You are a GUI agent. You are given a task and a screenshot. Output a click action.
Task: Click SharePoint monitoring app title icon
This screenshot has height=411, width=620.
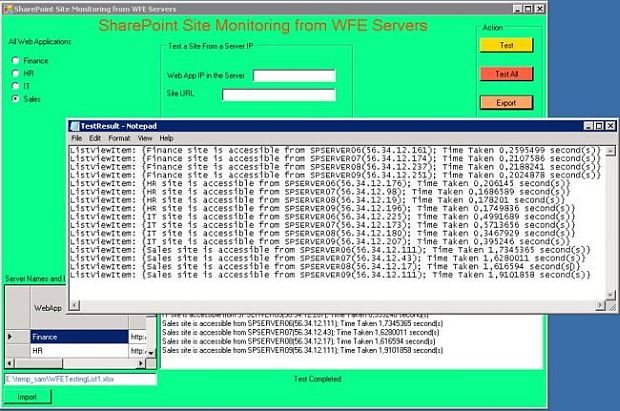[8, 9]
